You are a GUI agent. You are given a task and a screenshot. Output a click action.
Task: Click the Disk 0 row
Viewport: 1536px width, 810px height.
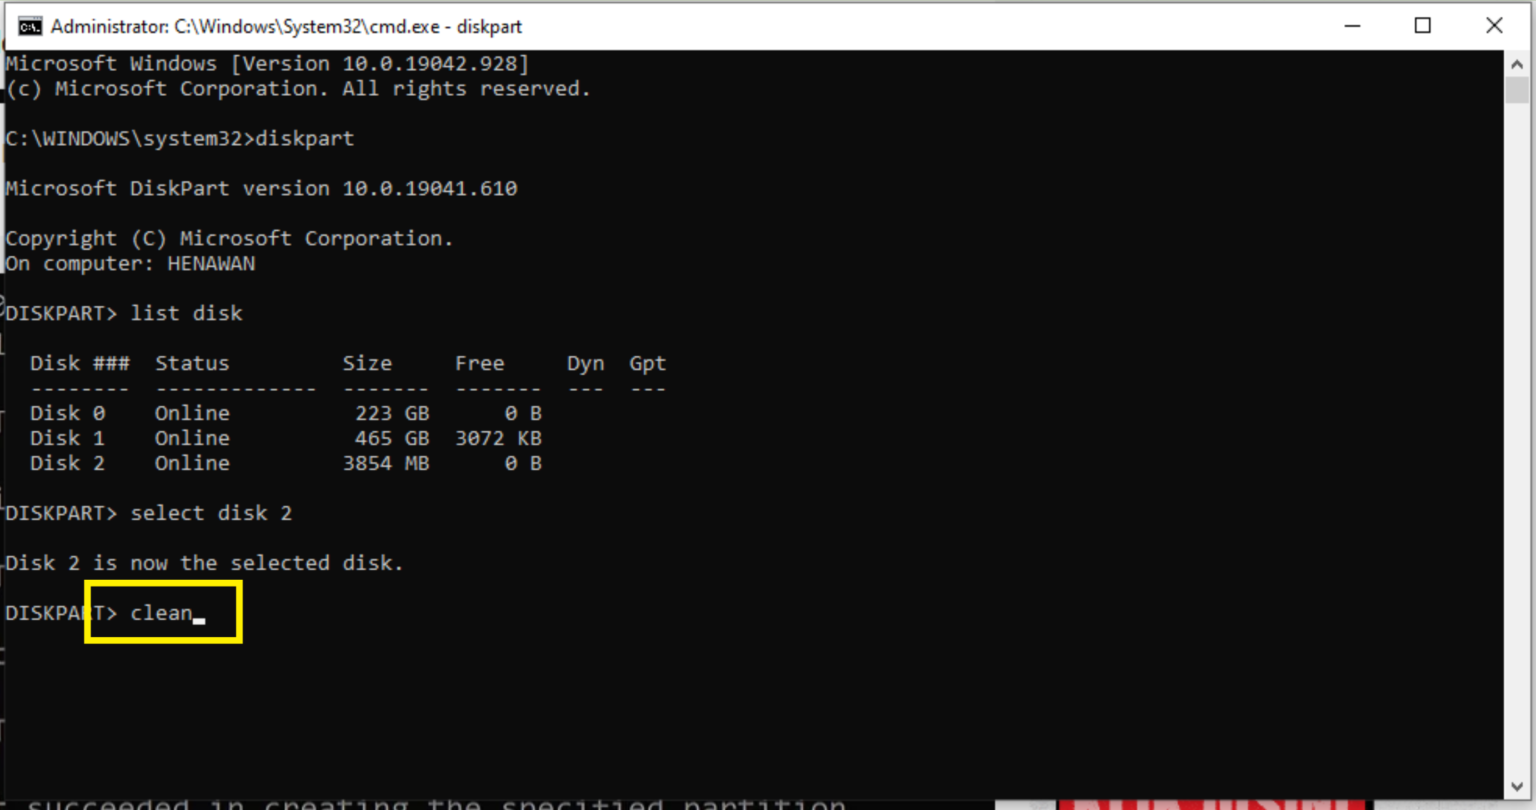pos(286,413)
